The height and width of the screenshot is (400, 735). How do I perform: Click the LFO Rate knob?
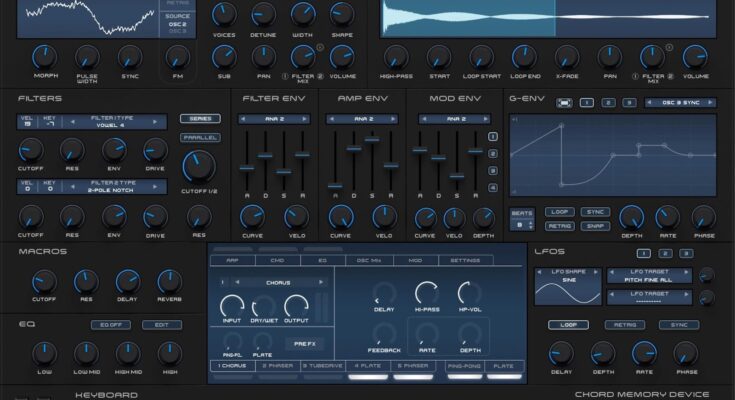645,353
